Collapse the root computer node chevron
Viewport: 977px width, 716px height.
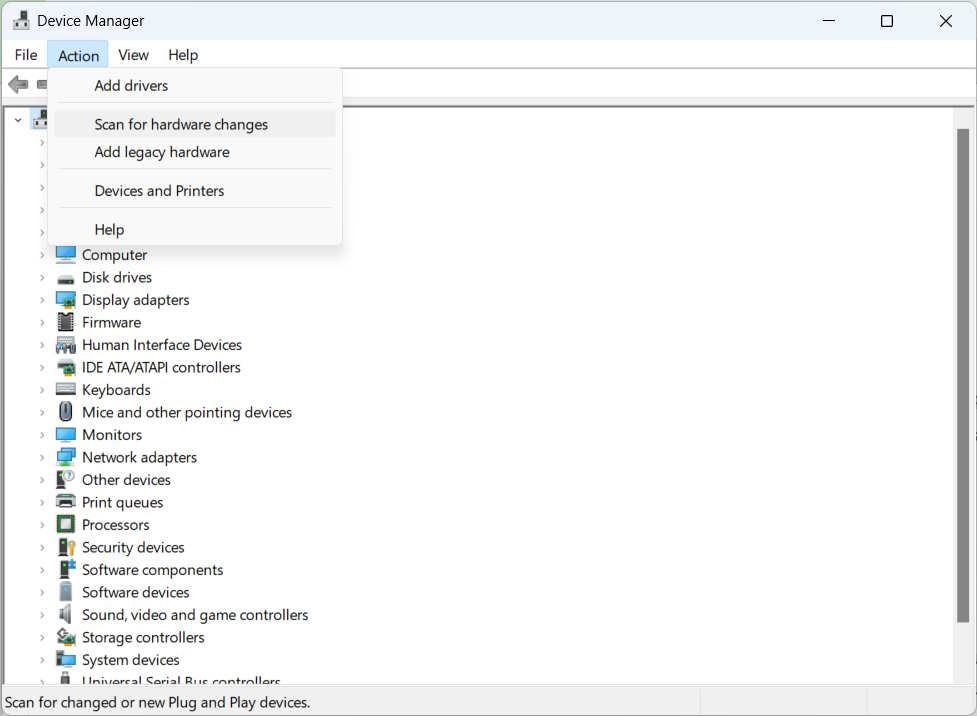tap(18, 118)
